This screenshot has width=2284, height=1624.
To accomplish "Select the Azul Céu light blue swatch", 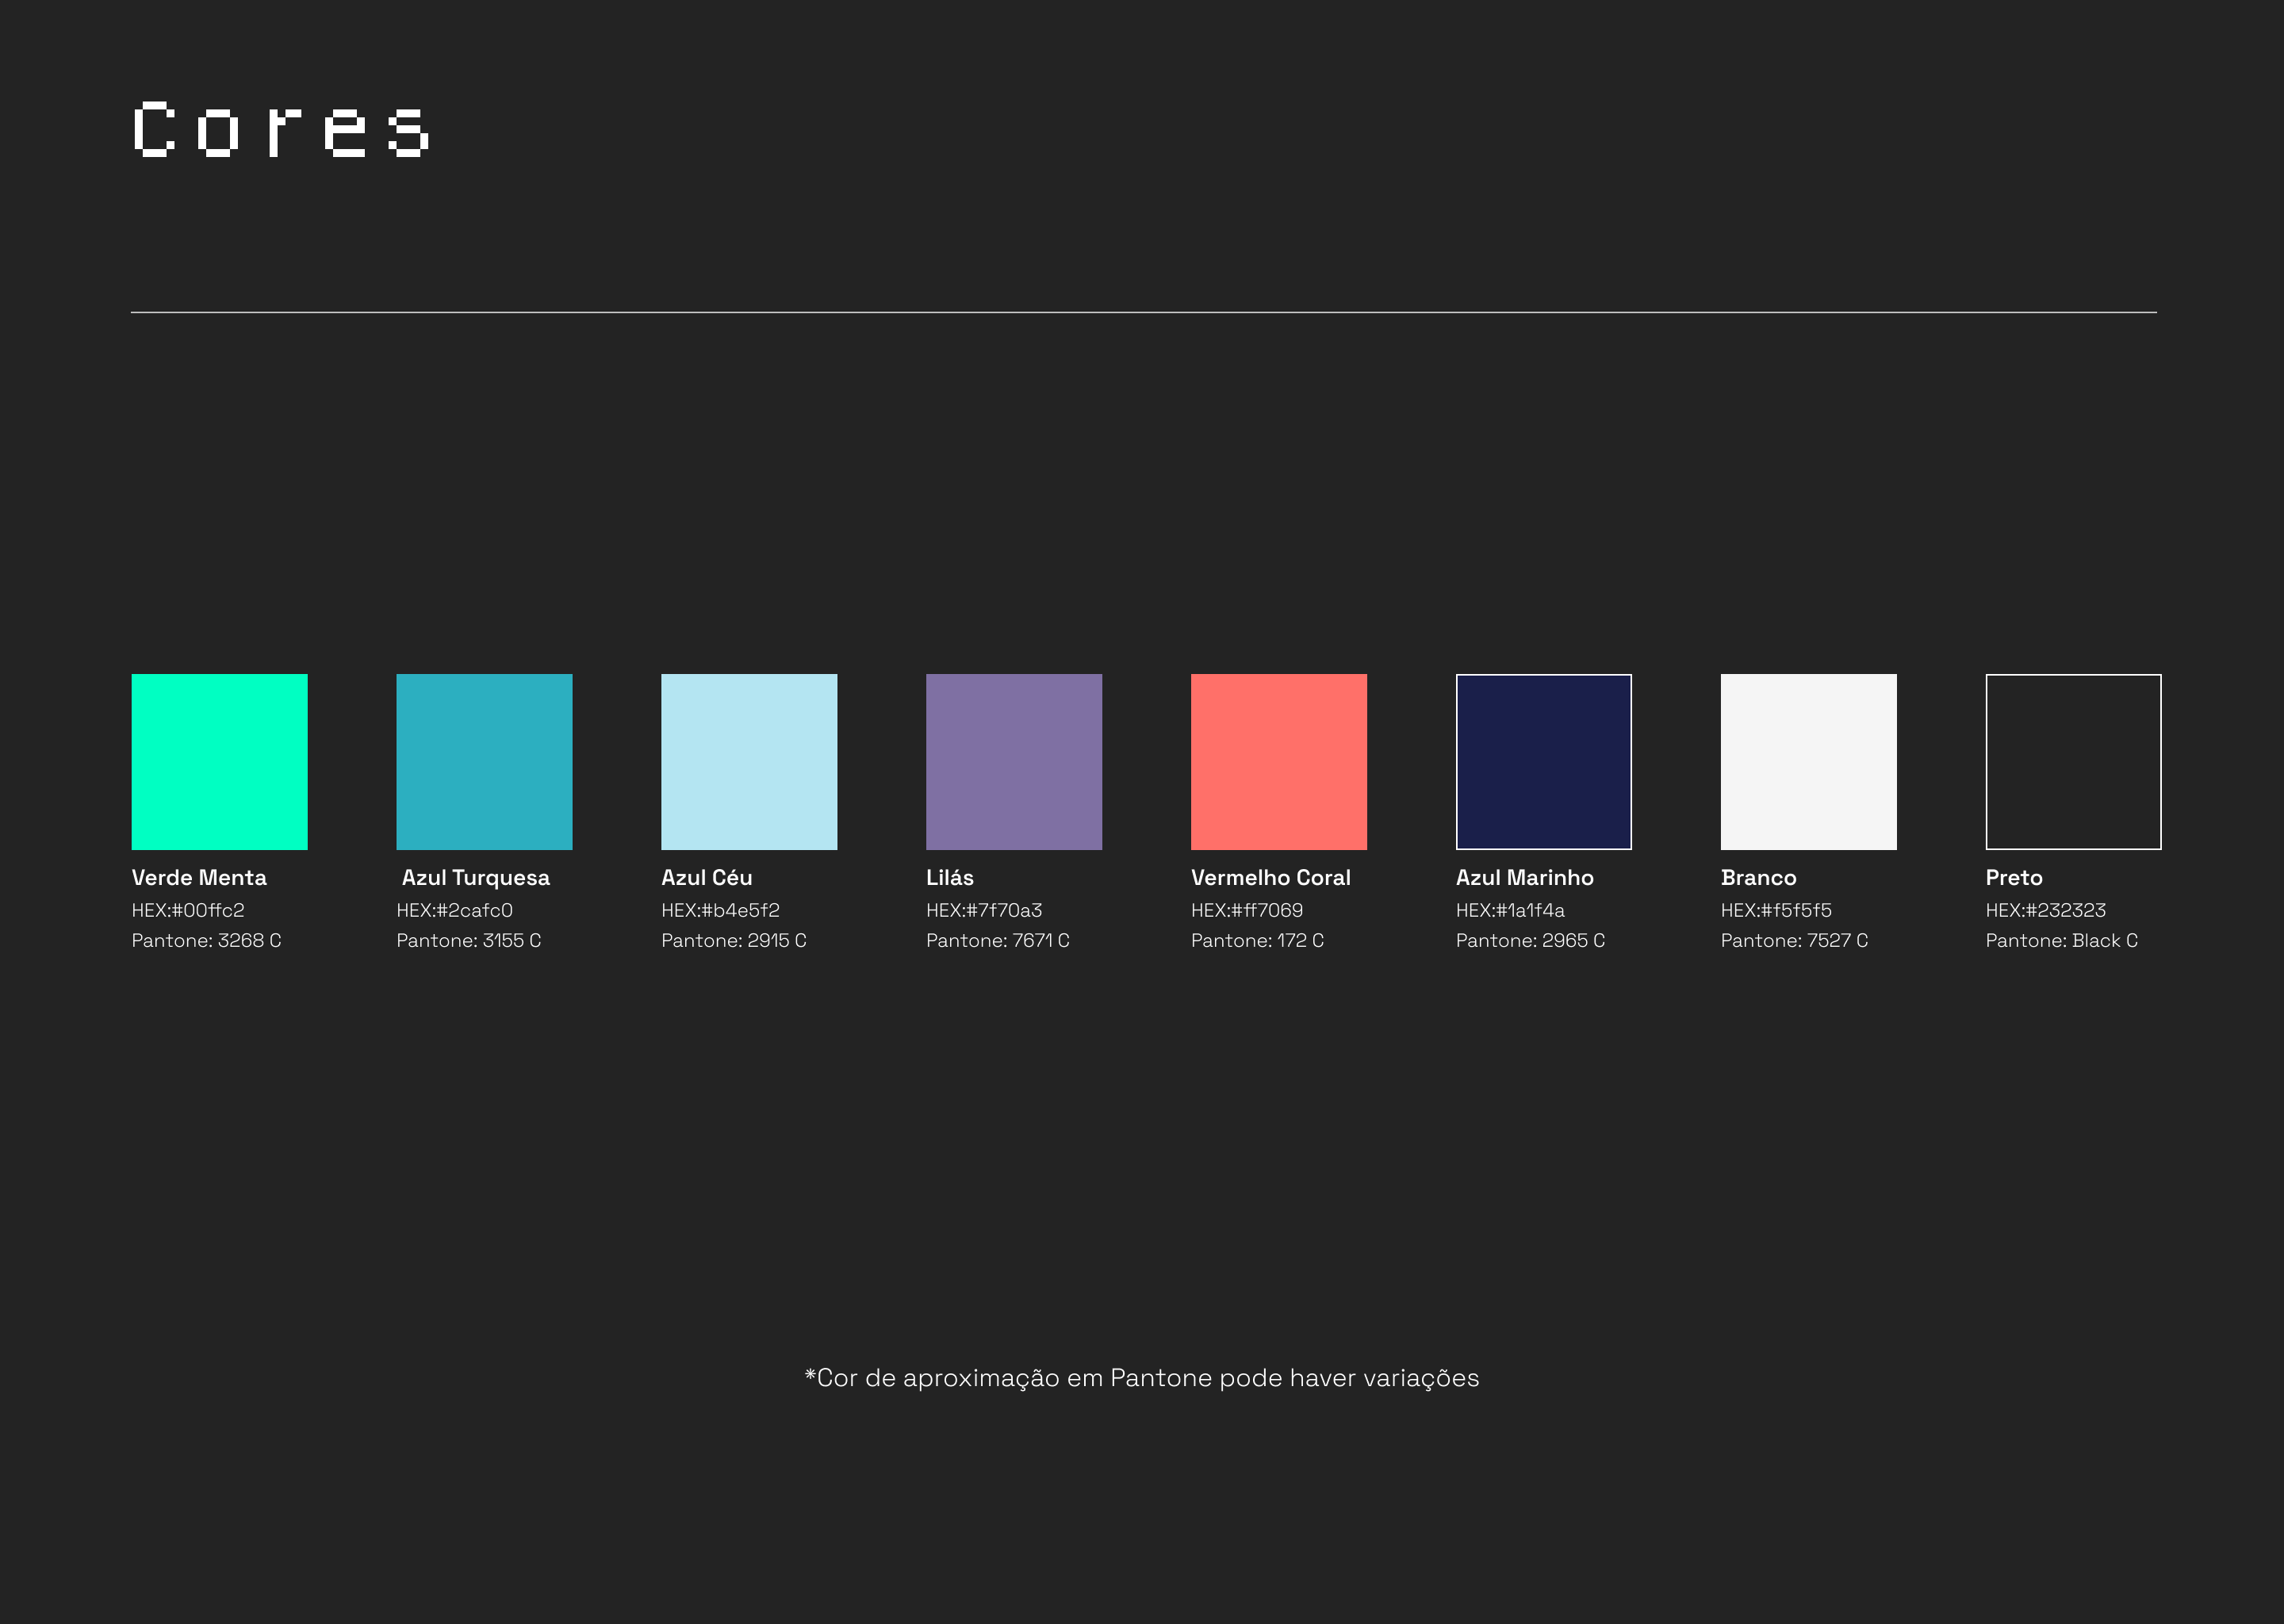I will (x=749, y=761).
